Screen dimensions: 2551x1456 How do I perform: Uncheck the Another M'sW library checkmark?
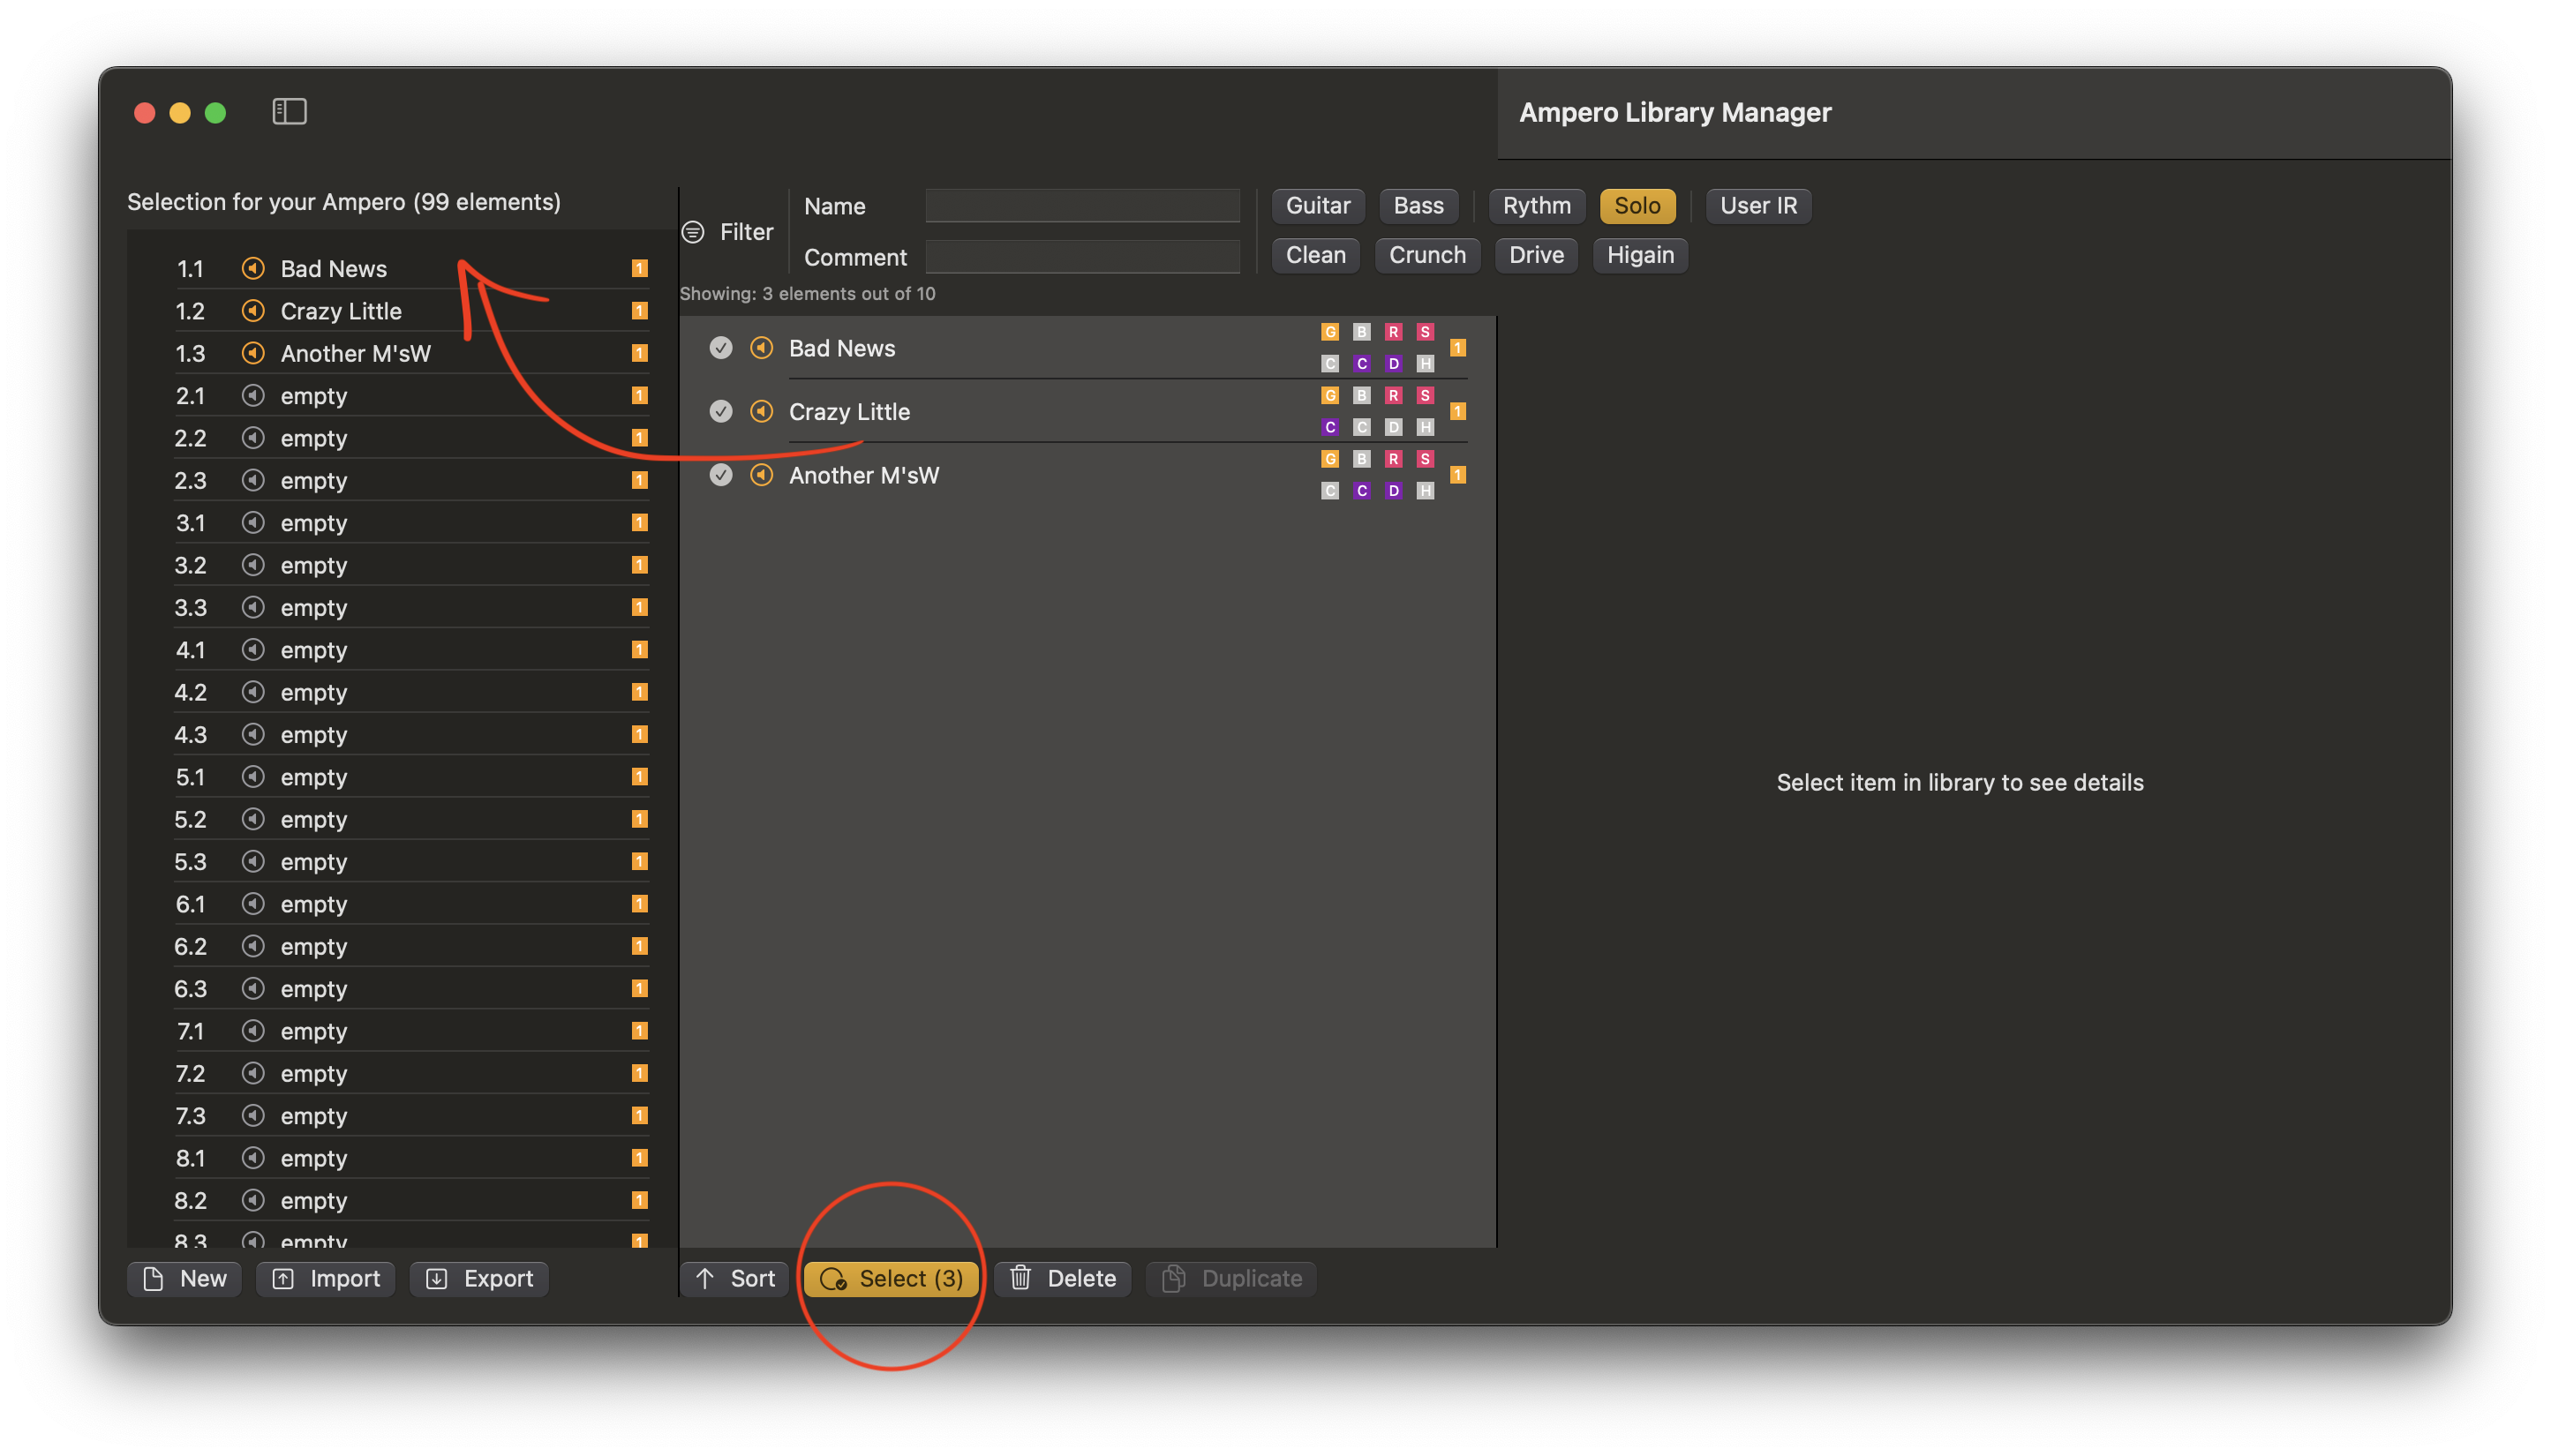point(720,475)
